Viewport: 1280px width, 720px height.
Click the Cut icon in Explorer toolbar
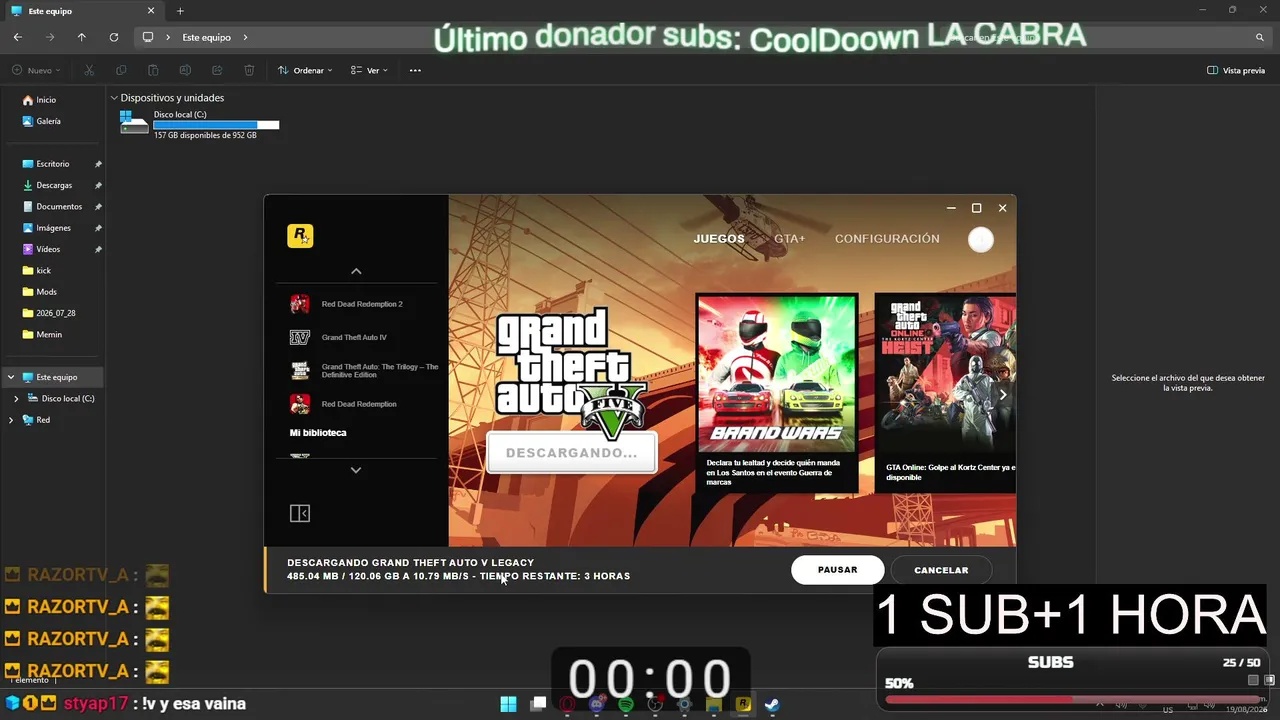point(89,70)
